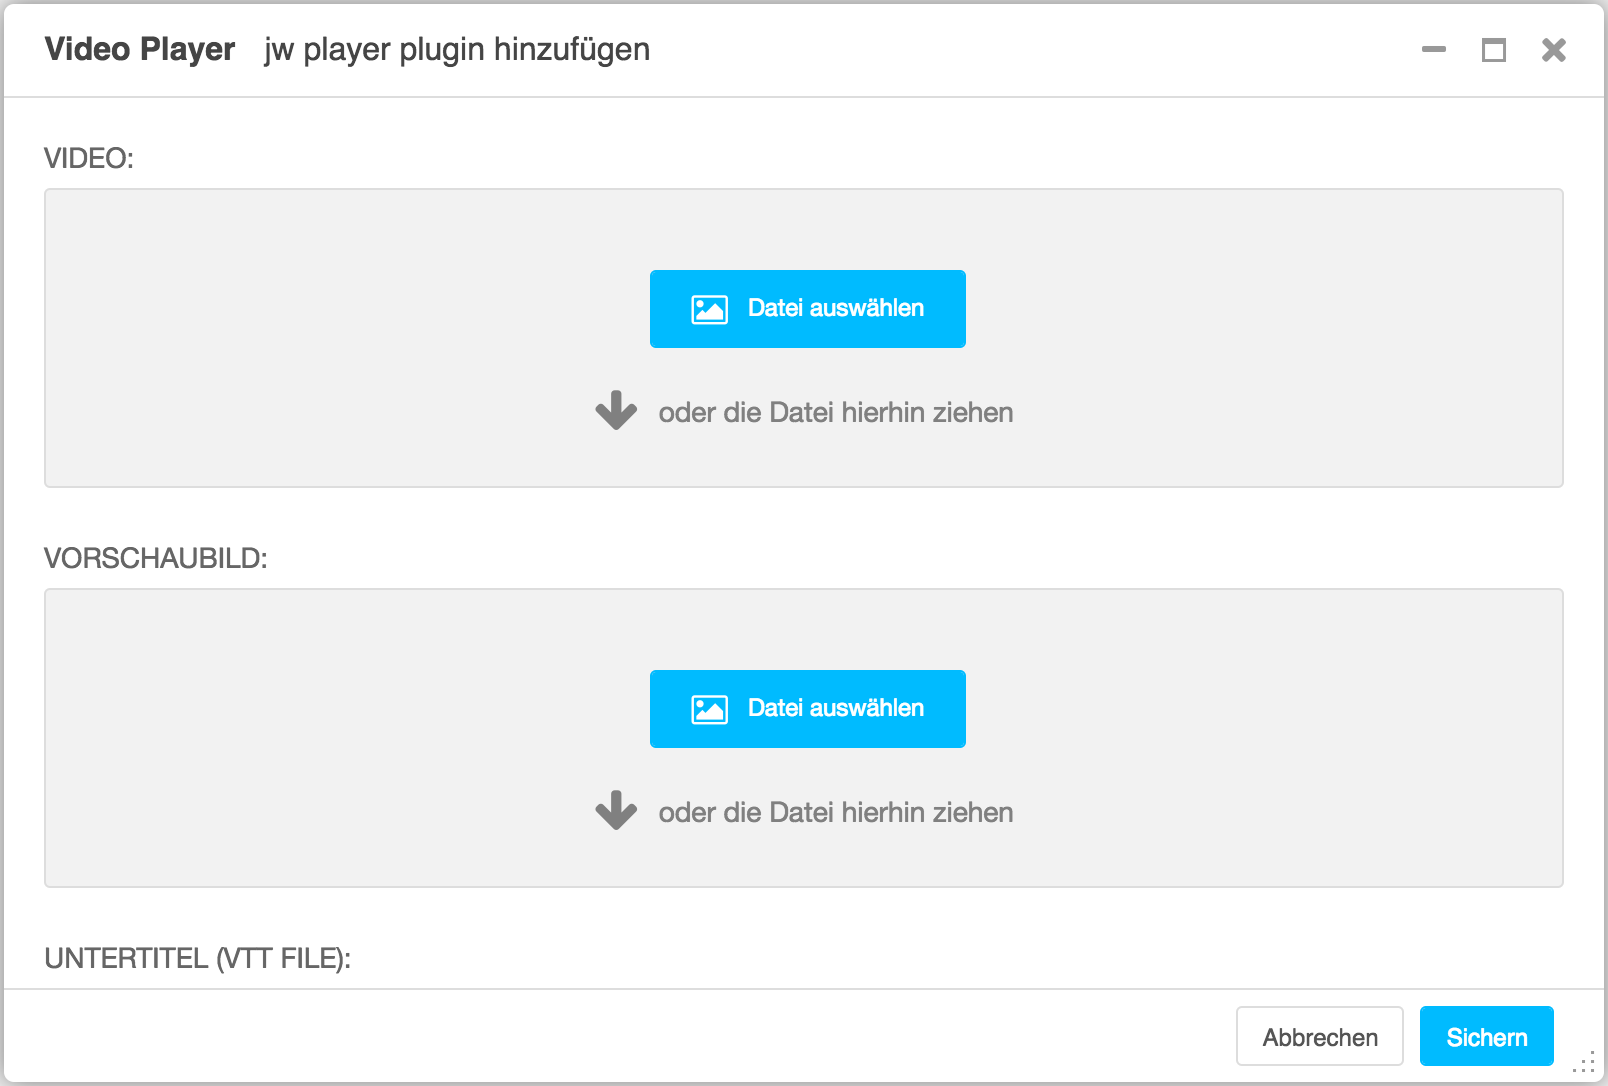Save the plugin with Sichern
The image size is (1608, 1086).
click(x=1486, y=1037)
